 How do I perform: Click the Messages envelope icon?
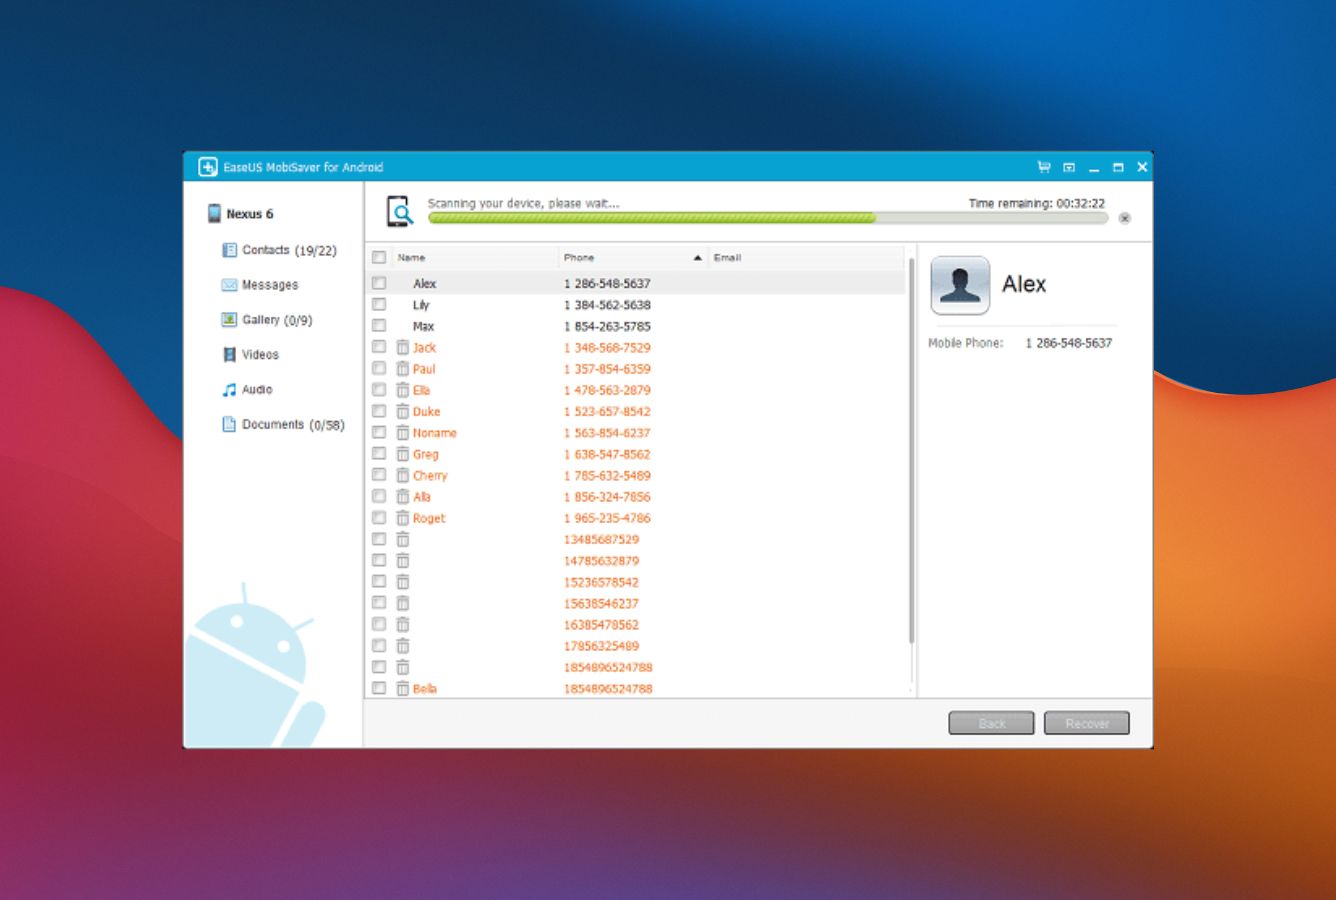click(x=229, y=285)
